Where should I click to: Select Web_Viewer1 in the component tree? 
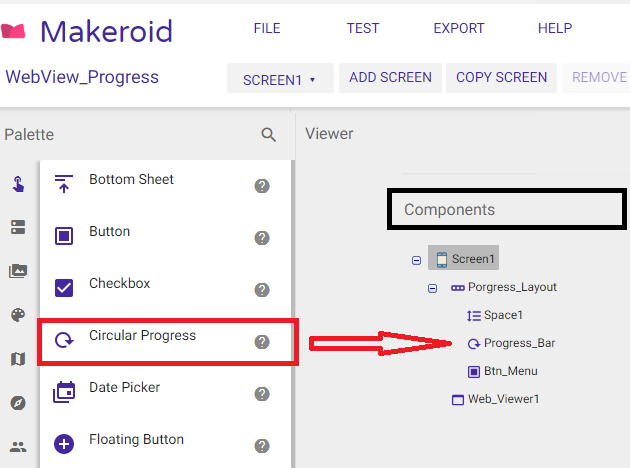(503, 399)
